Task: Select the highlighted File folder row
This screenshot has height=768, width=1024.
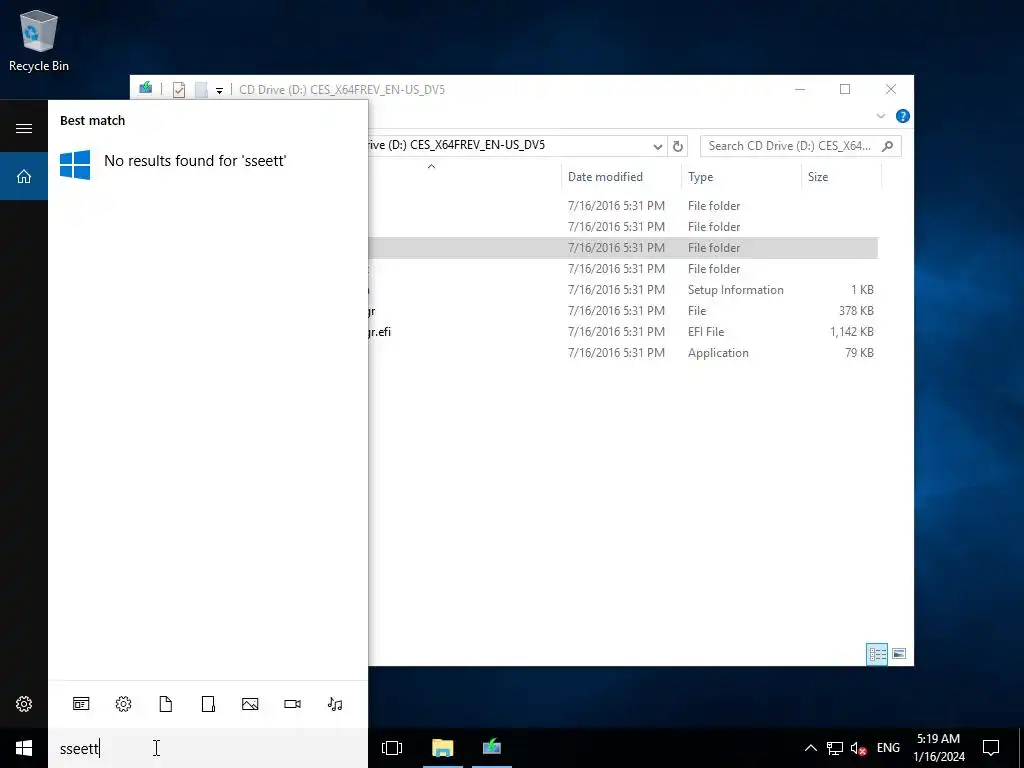Action: (x=622, y=248)
